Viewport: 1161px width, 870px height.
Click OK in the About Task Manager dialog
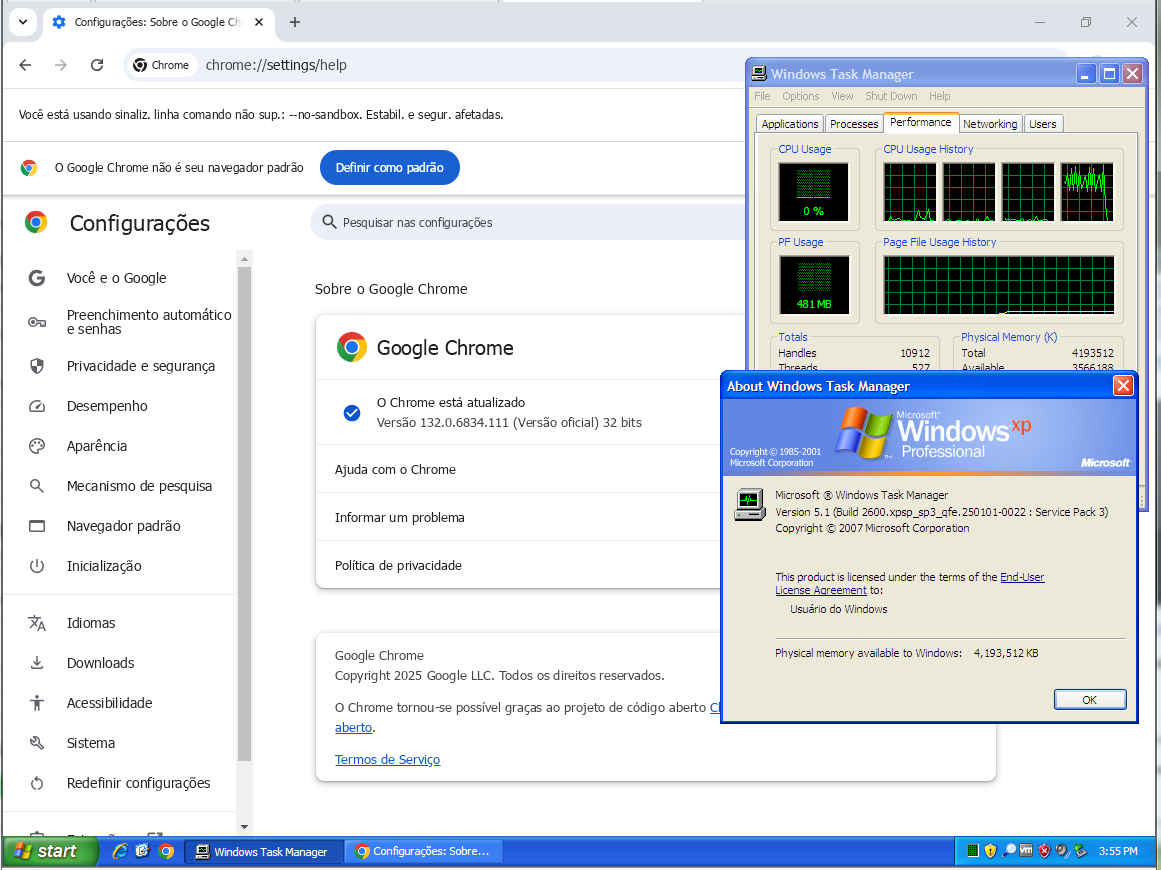click(x=1090, y=700)
